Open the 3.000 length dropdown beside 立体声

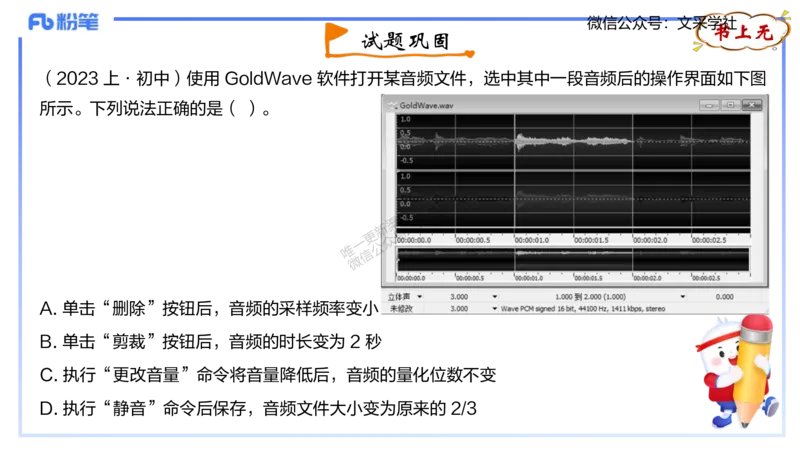pos(494,297)
